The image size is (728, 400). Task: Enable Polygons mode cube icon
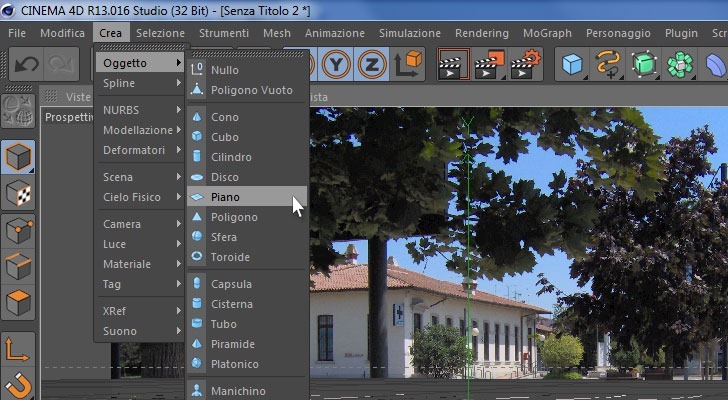coord(18,303)
